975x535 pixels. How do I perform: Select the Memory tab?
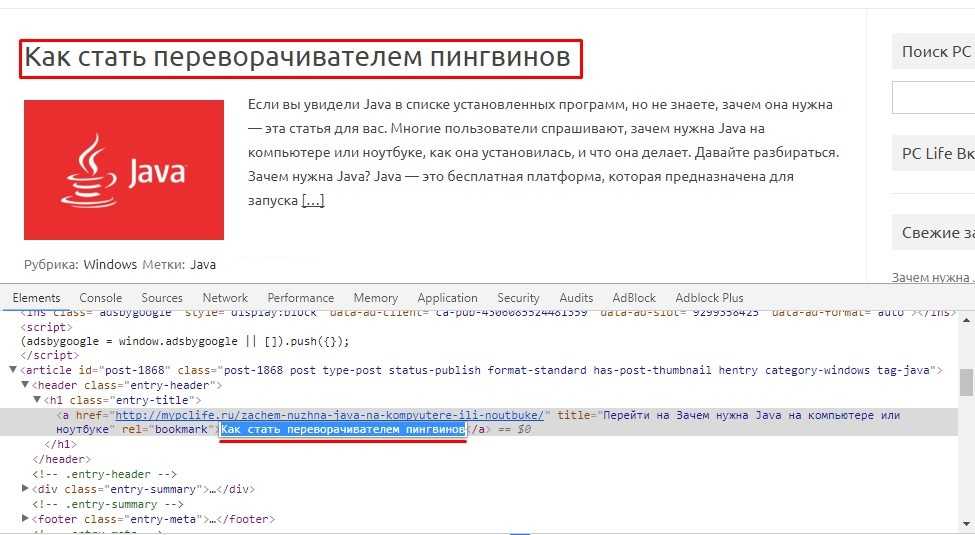(375, 298)
